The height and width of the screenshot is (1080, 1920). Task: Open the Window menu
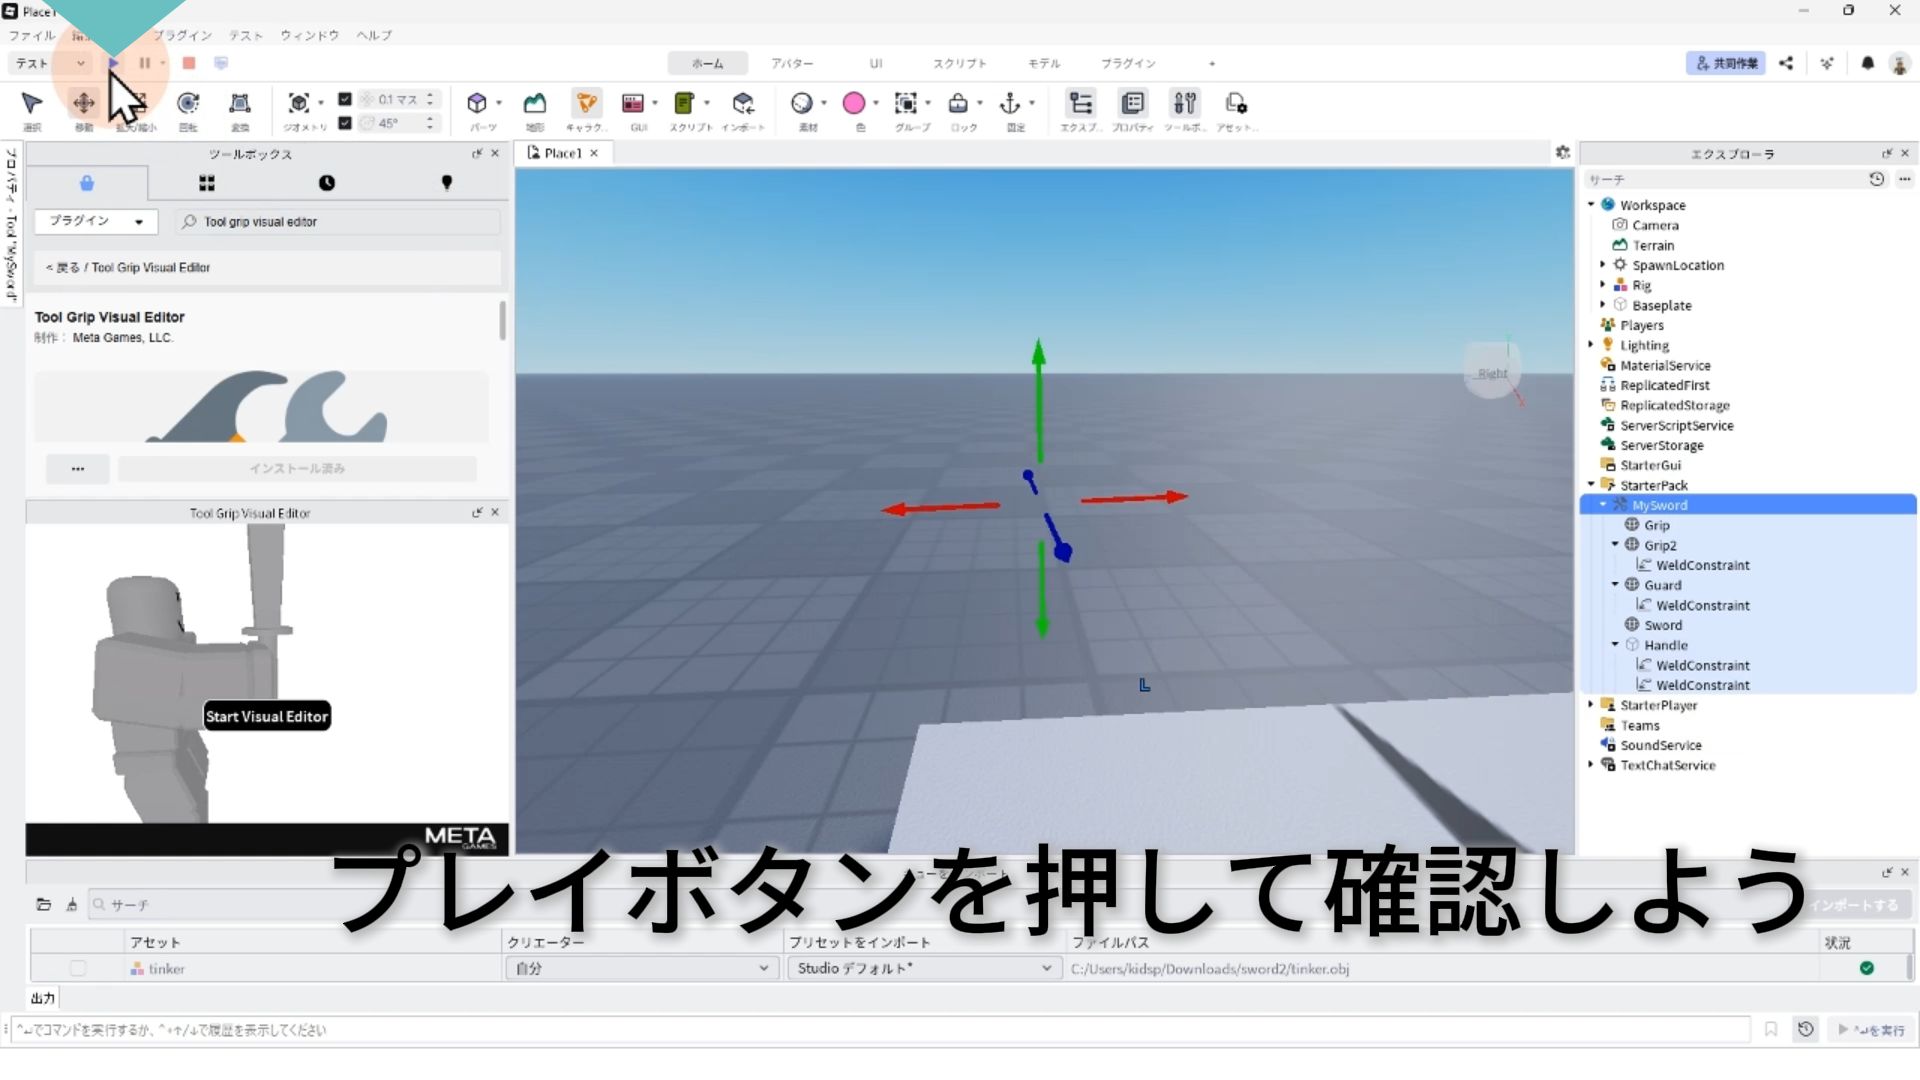point(309,35)
